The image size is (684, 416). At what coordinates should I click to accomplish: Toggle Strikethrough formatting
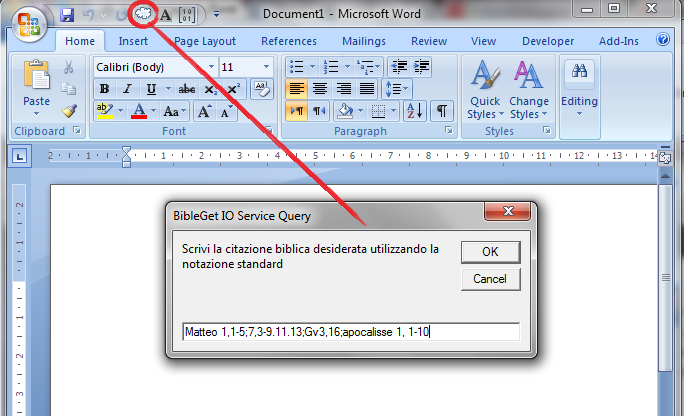(187, 89)
